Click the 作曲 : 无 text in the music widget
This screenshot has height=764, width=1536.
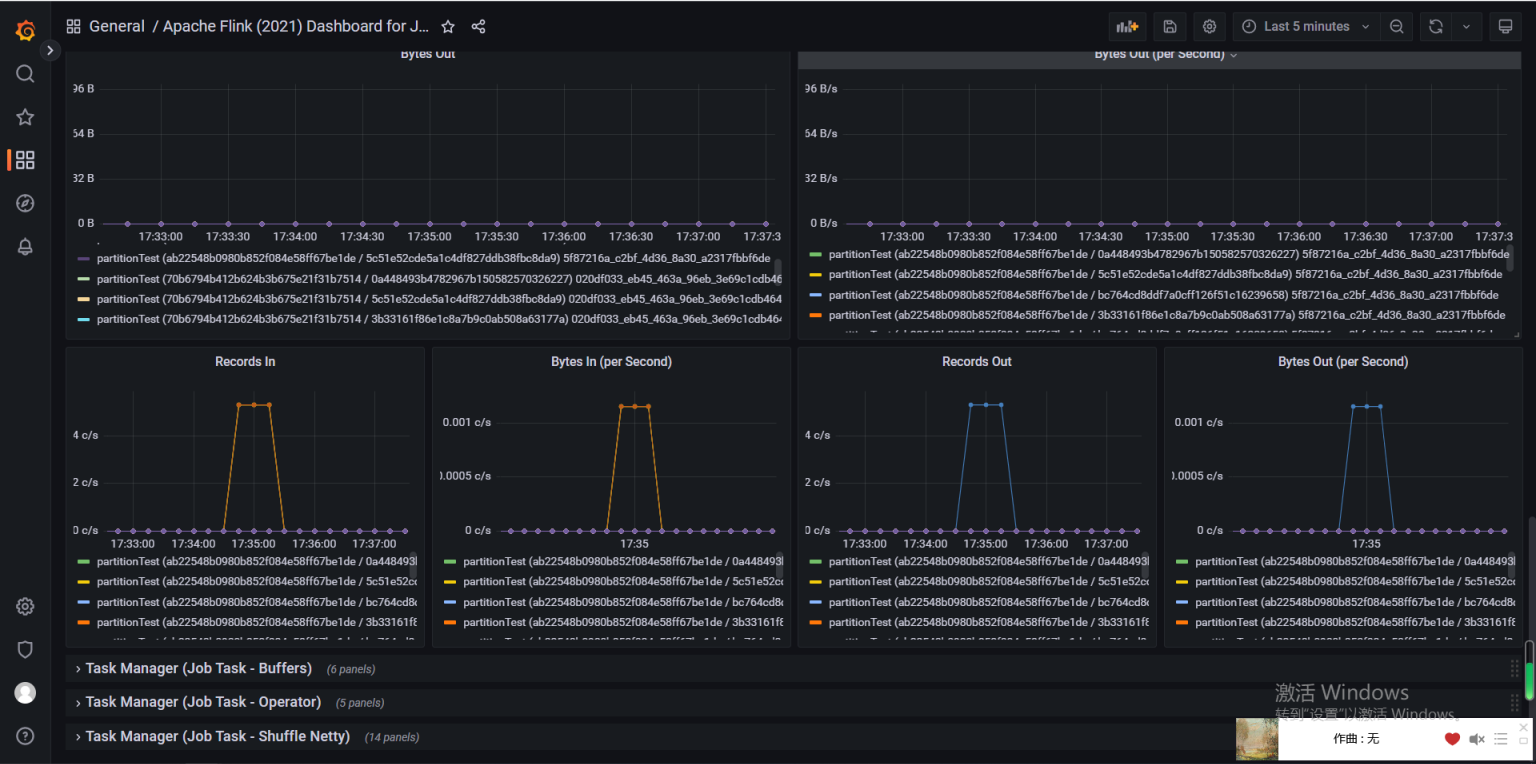[1356, 739]
